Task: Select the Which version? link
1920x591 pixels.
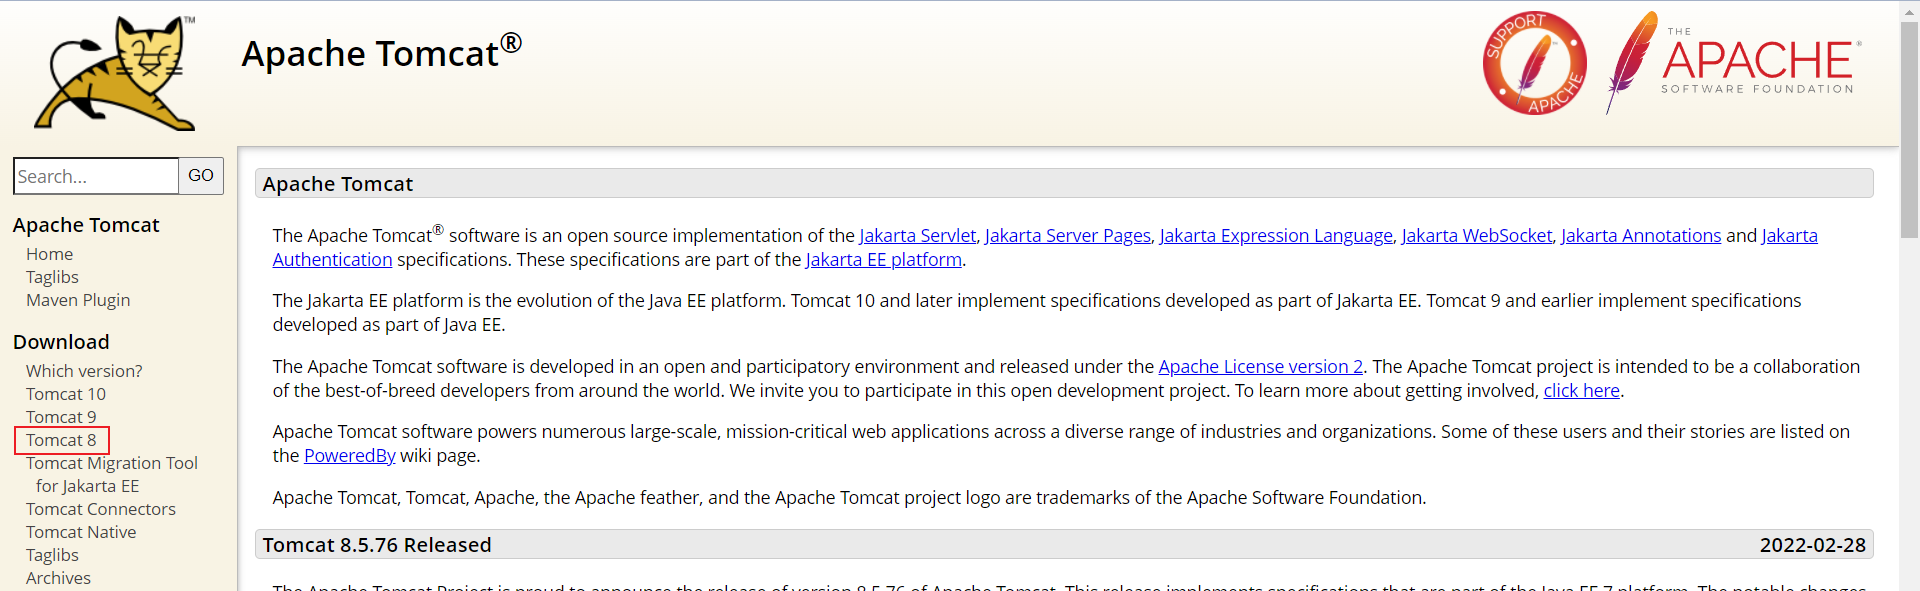Action: 84,371
